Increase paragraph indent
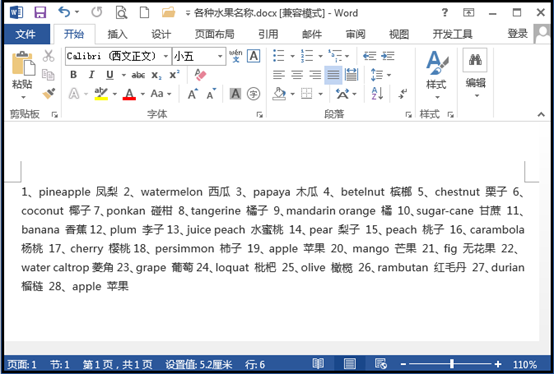The width and height of the screenshot is (554, 374). [x=388, y=56]
